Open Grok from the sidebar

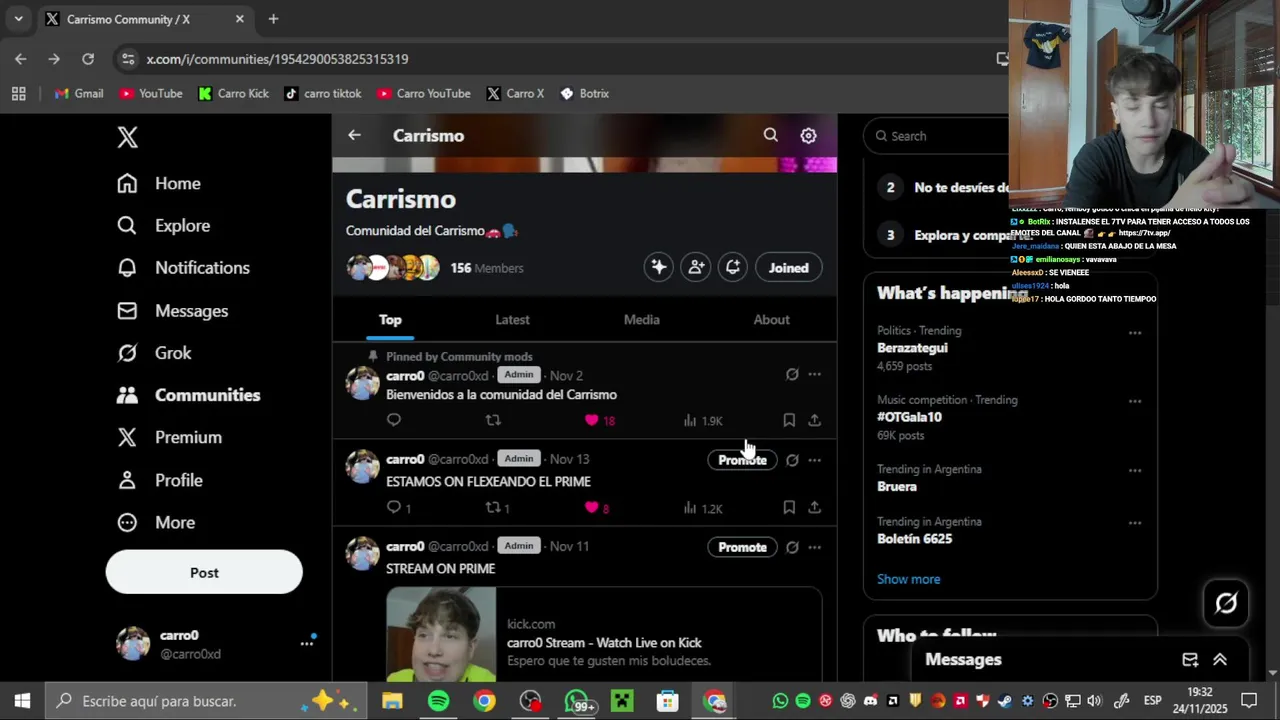[x=154, y=352]
